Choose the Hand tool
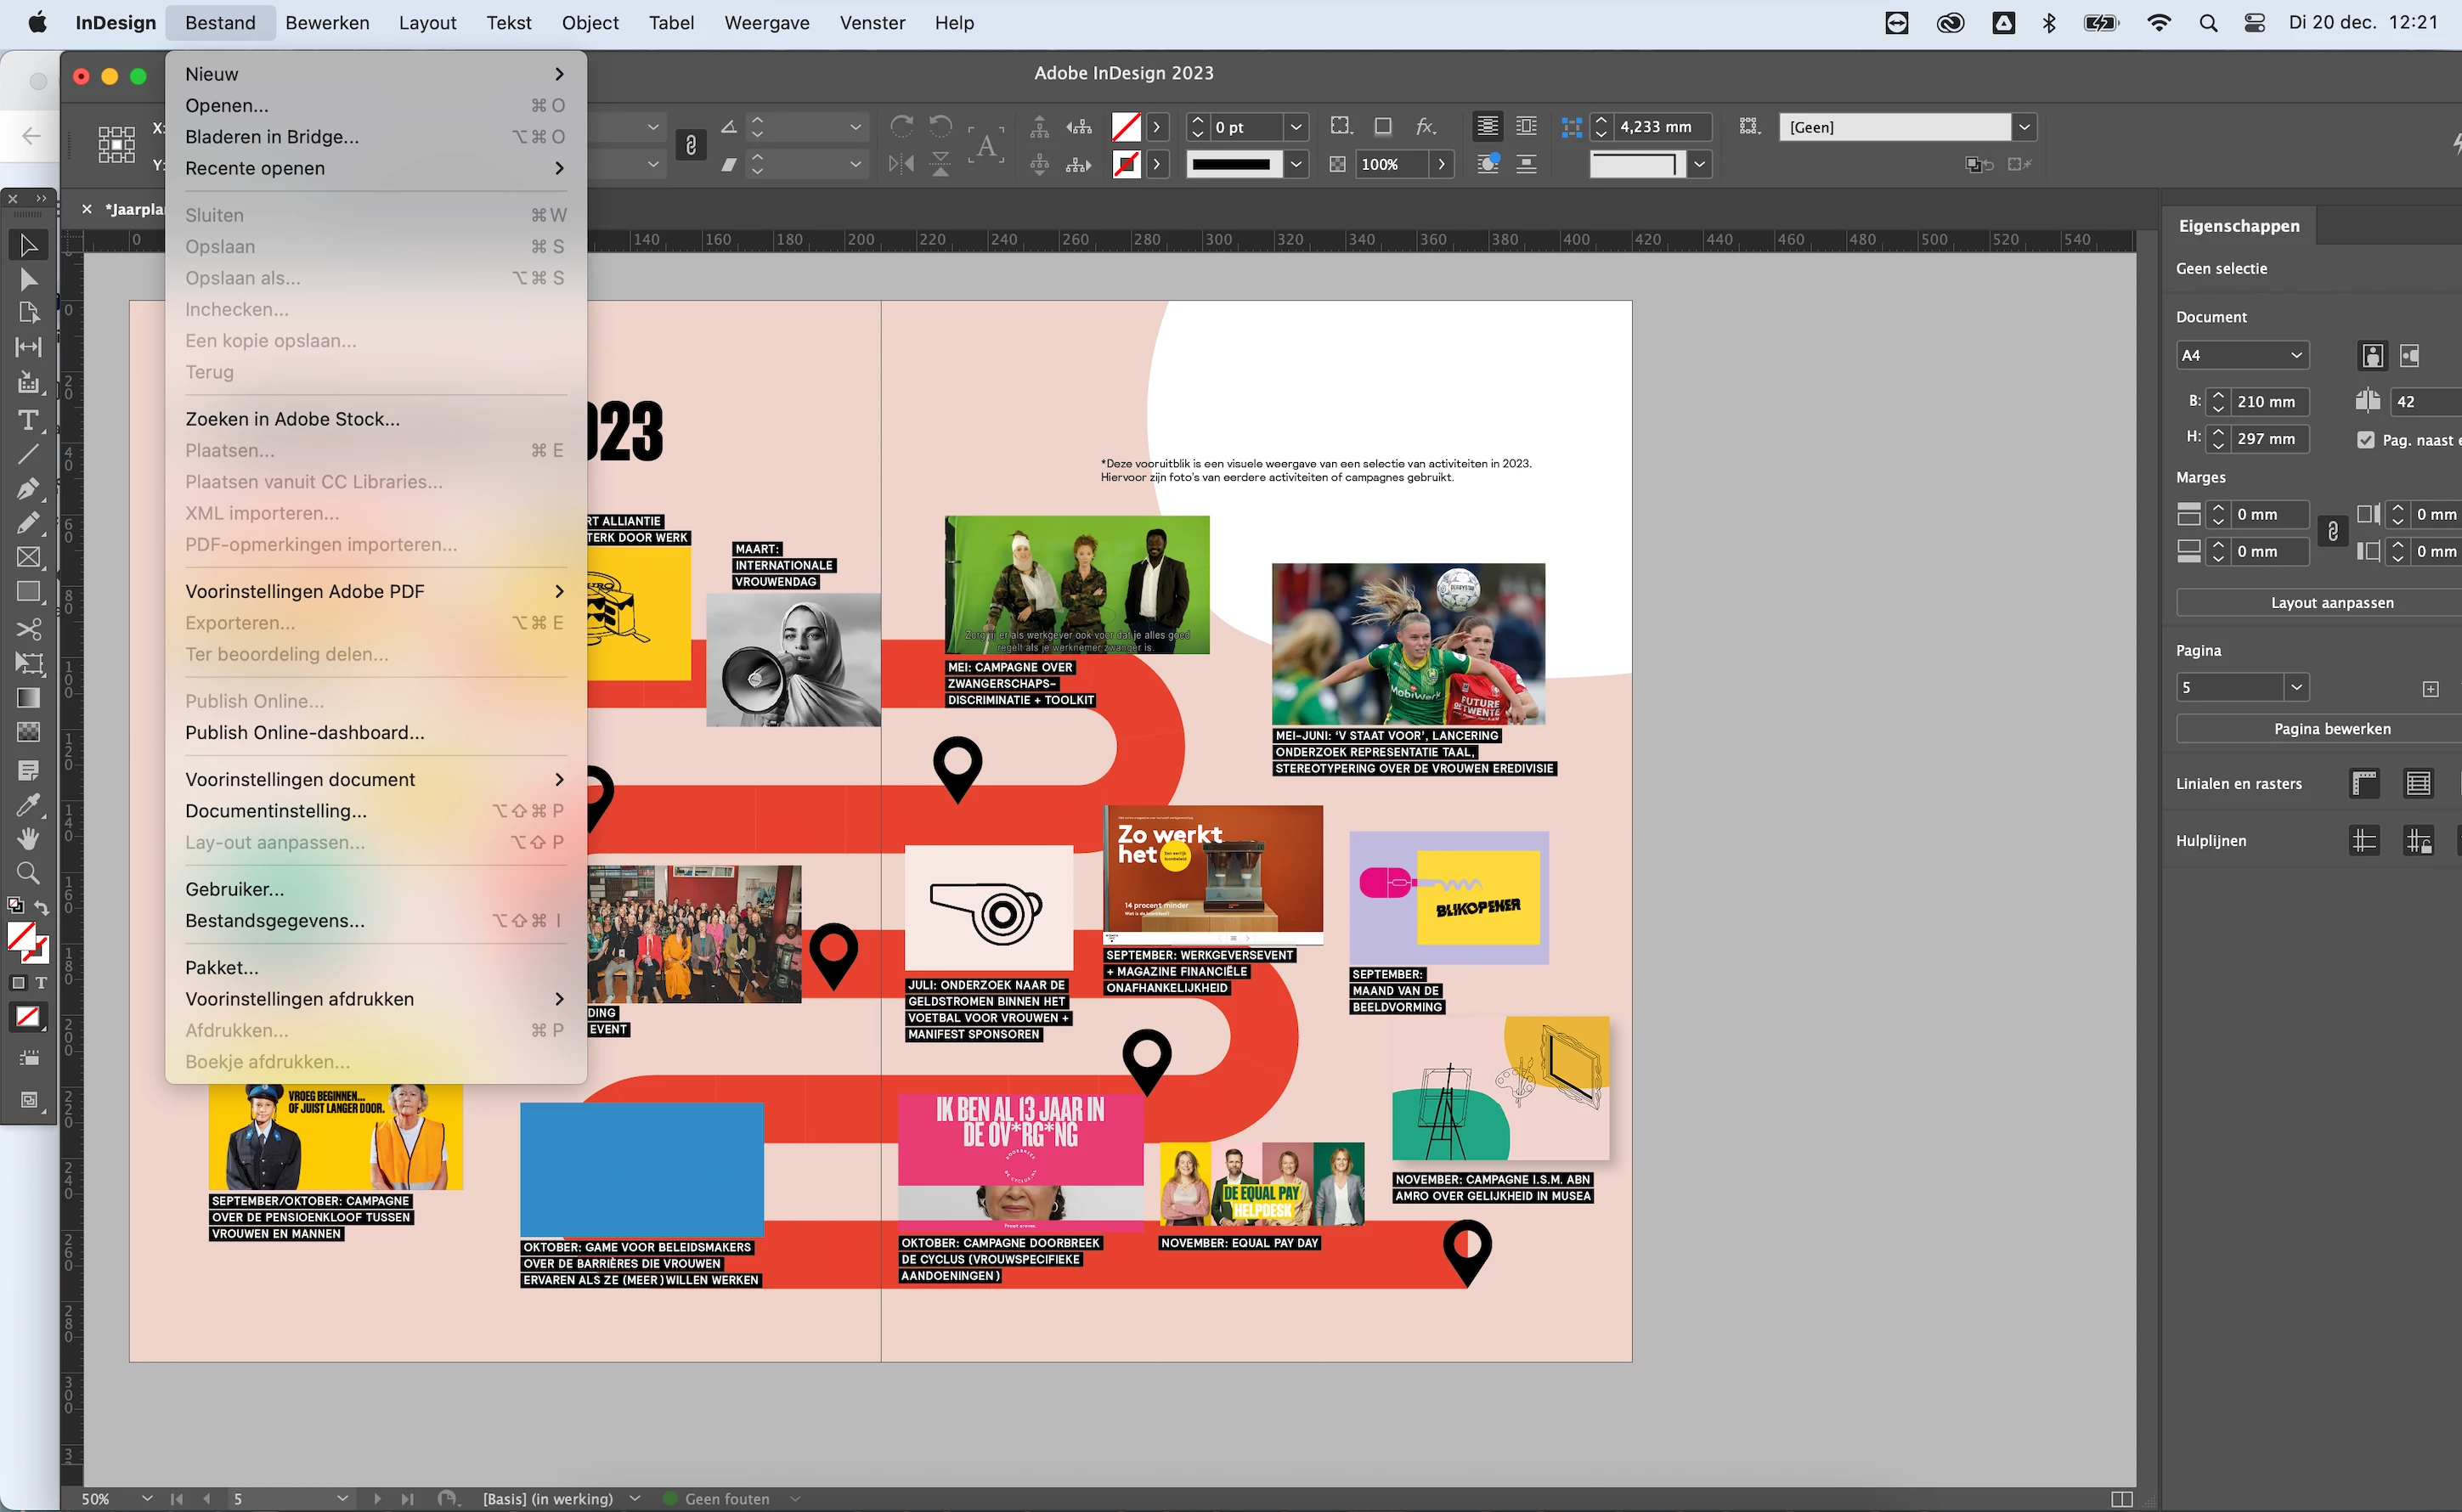2462x1512 pixels. pos(28,838)
